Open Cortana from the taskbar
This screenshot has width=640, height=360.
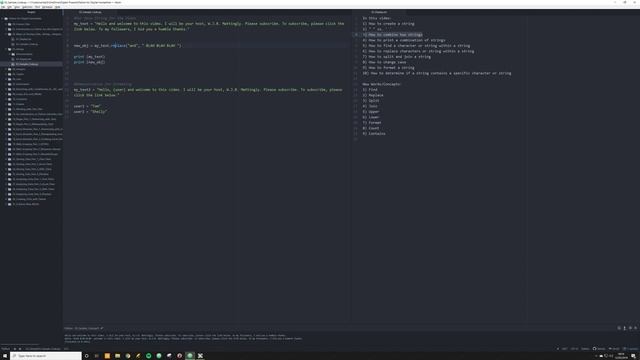[x=87, y=356]
